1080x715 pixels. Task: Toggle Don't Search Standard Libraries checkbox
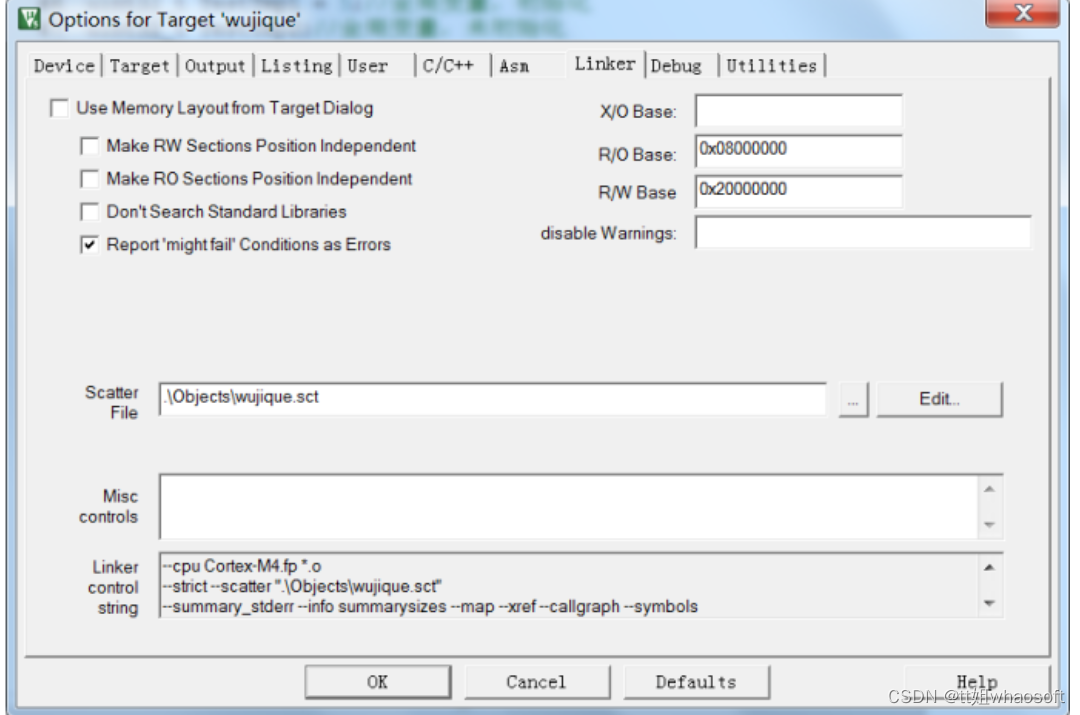90,212
